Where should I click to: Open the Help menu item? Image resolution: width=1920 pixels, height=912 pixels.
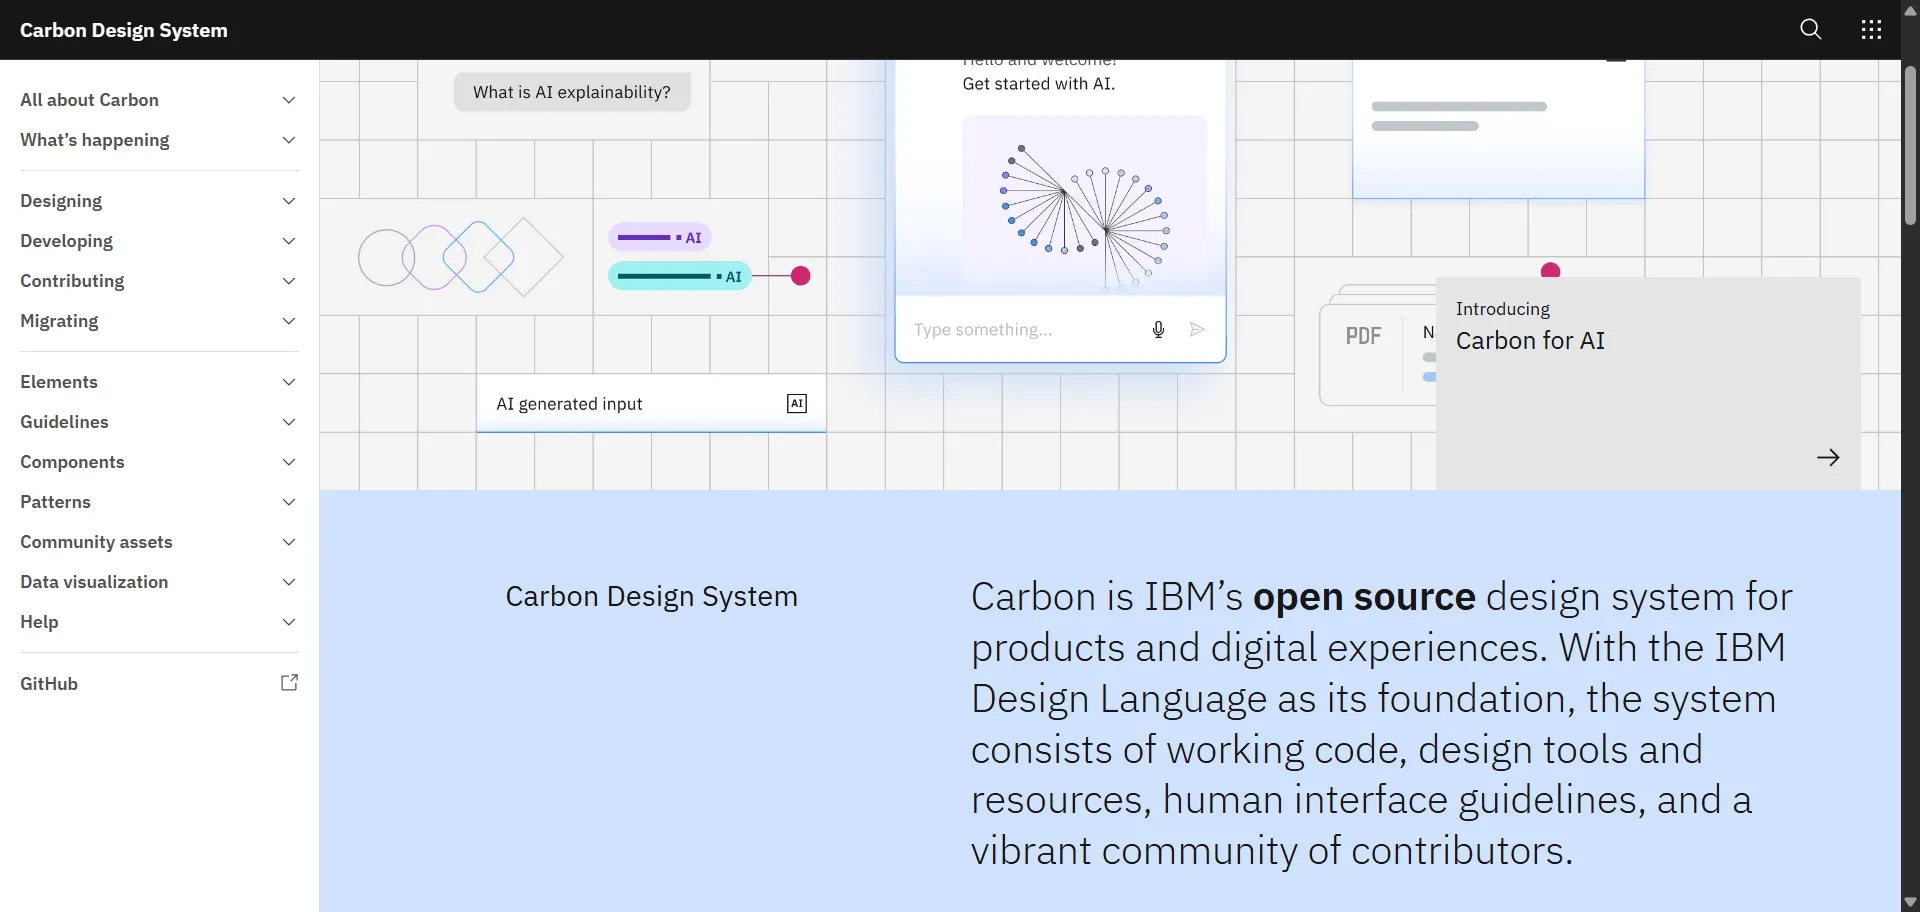(159, 622)
